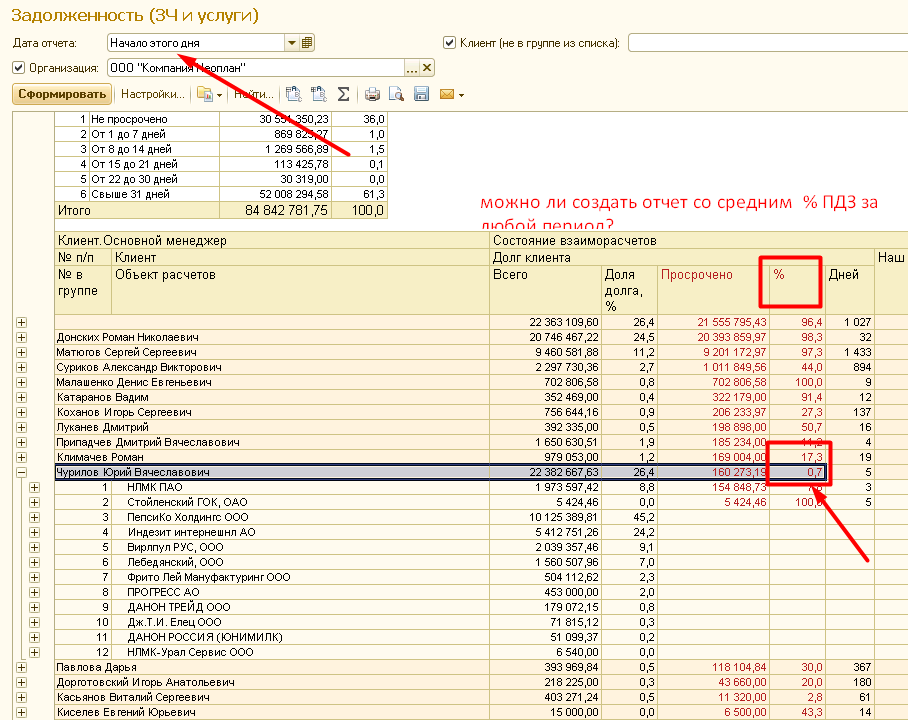Open the Дата отчета dropdown arrow
908x720 pixels.
(291, 42)
